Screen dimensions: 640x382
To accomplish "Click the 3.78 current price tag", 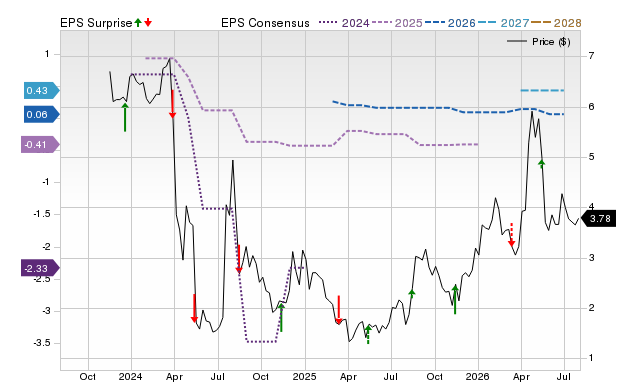I will 598,218.
